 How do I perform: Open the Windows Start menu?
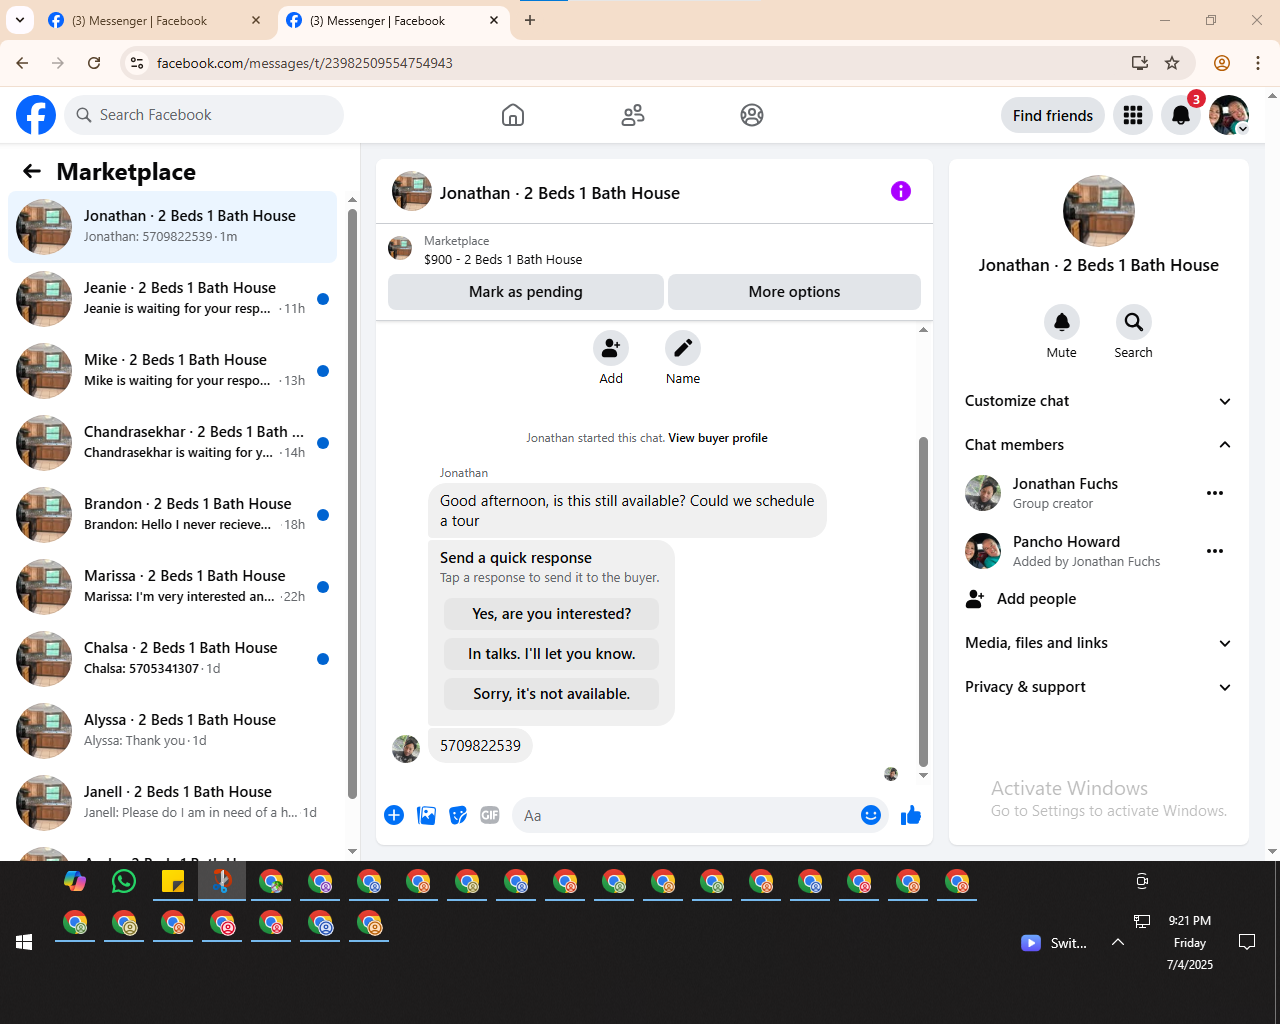24,942
